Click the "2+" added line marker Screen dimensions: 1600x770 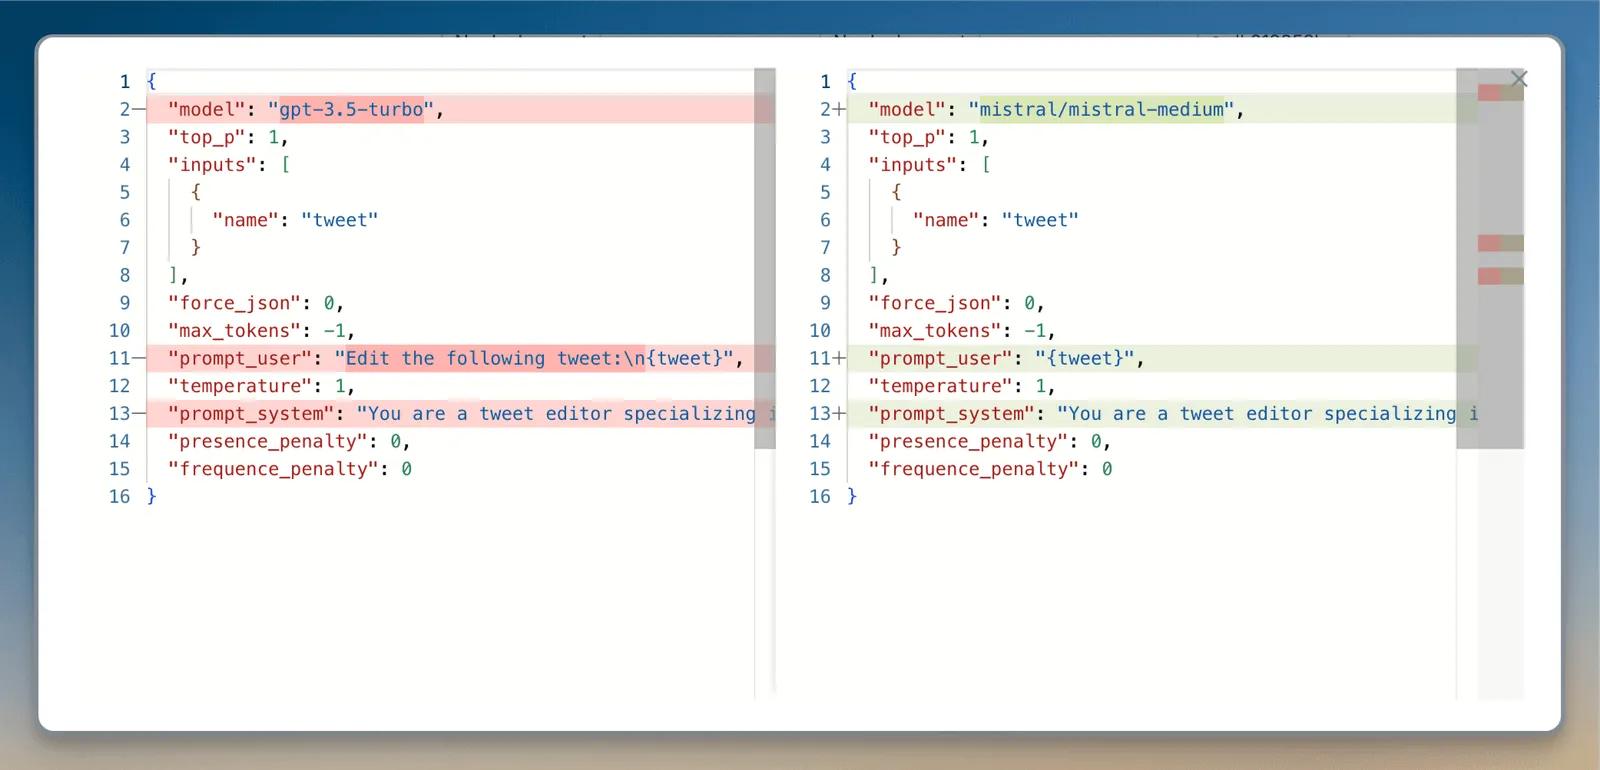pos(832,109)
